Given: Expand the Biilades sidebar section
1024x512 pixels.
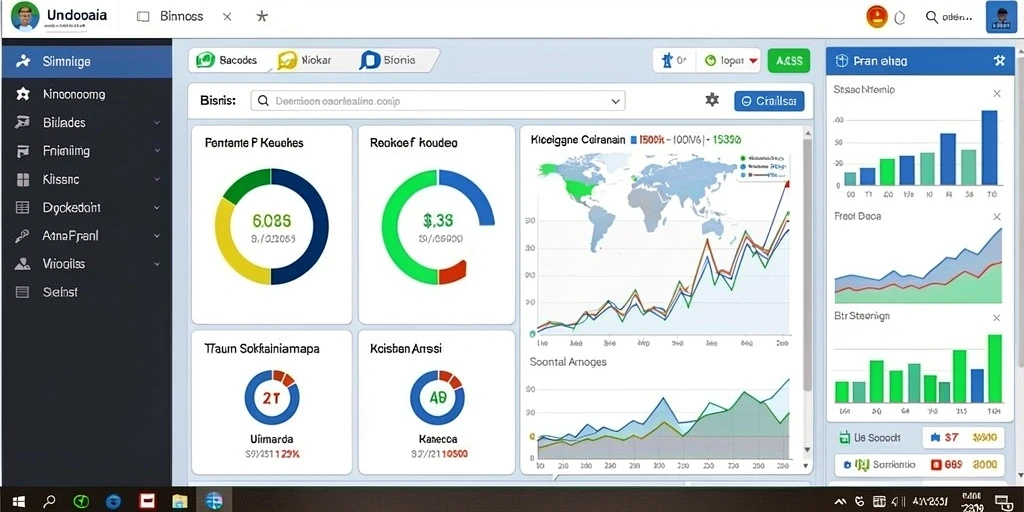Looking at the screenshot, I should tap(157, 122).
